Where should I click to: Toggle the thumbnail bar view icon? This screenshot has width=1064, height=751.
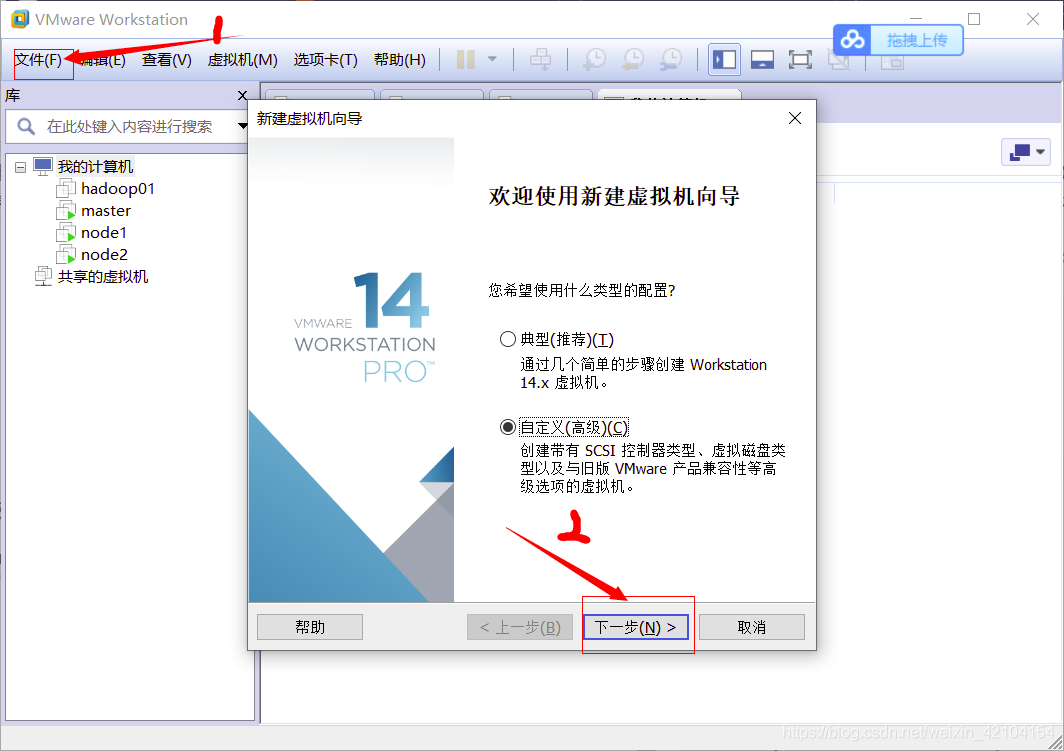click(x=762, y=60)
